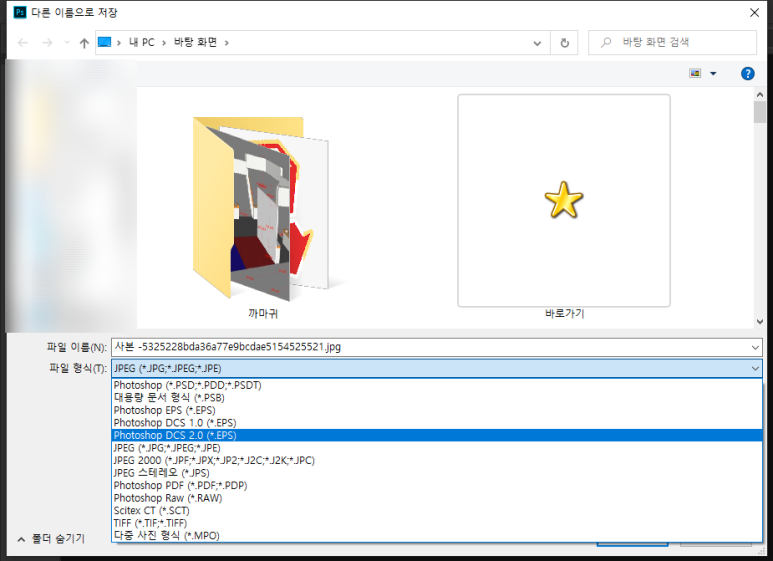773x561 pixels.
Task: Close the '다른 이름으로 저장' dialog
Action: pos(754,13)
